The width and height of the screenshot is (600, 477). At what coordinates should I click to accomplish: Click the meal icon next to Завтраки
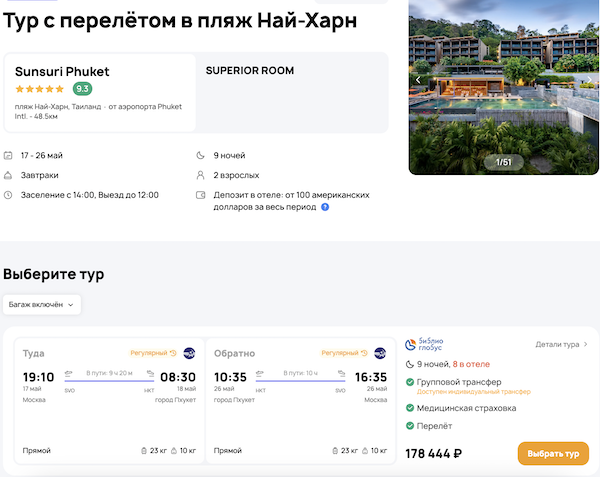[8, 175]
